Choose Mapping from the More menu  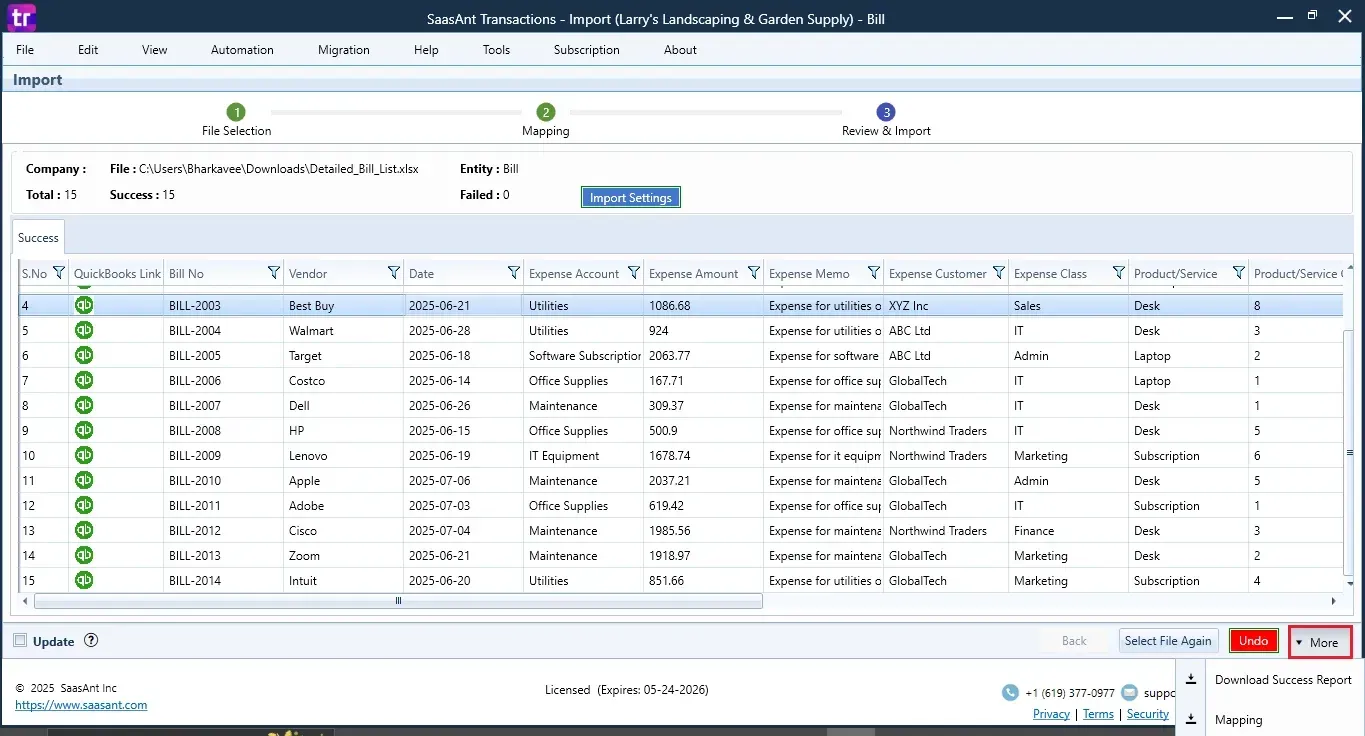(x=1238, y=720)
